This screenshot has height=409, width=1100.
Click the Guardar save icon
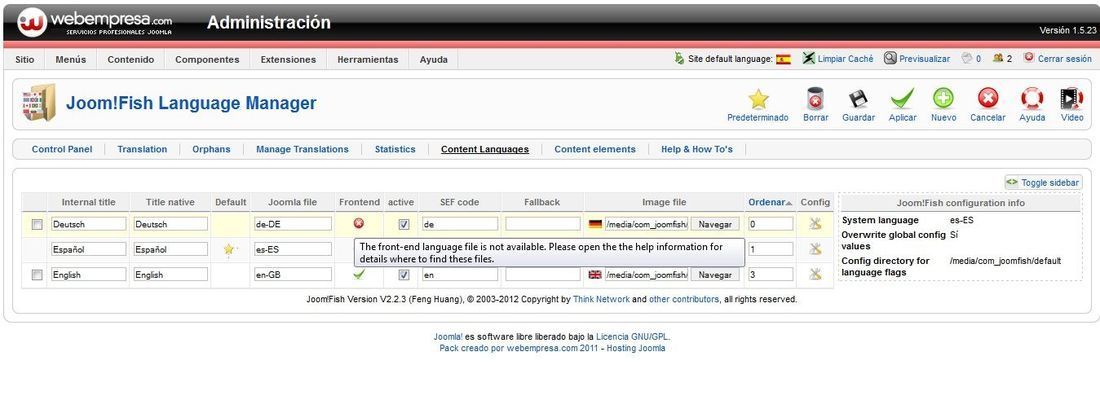pos(858,99)
